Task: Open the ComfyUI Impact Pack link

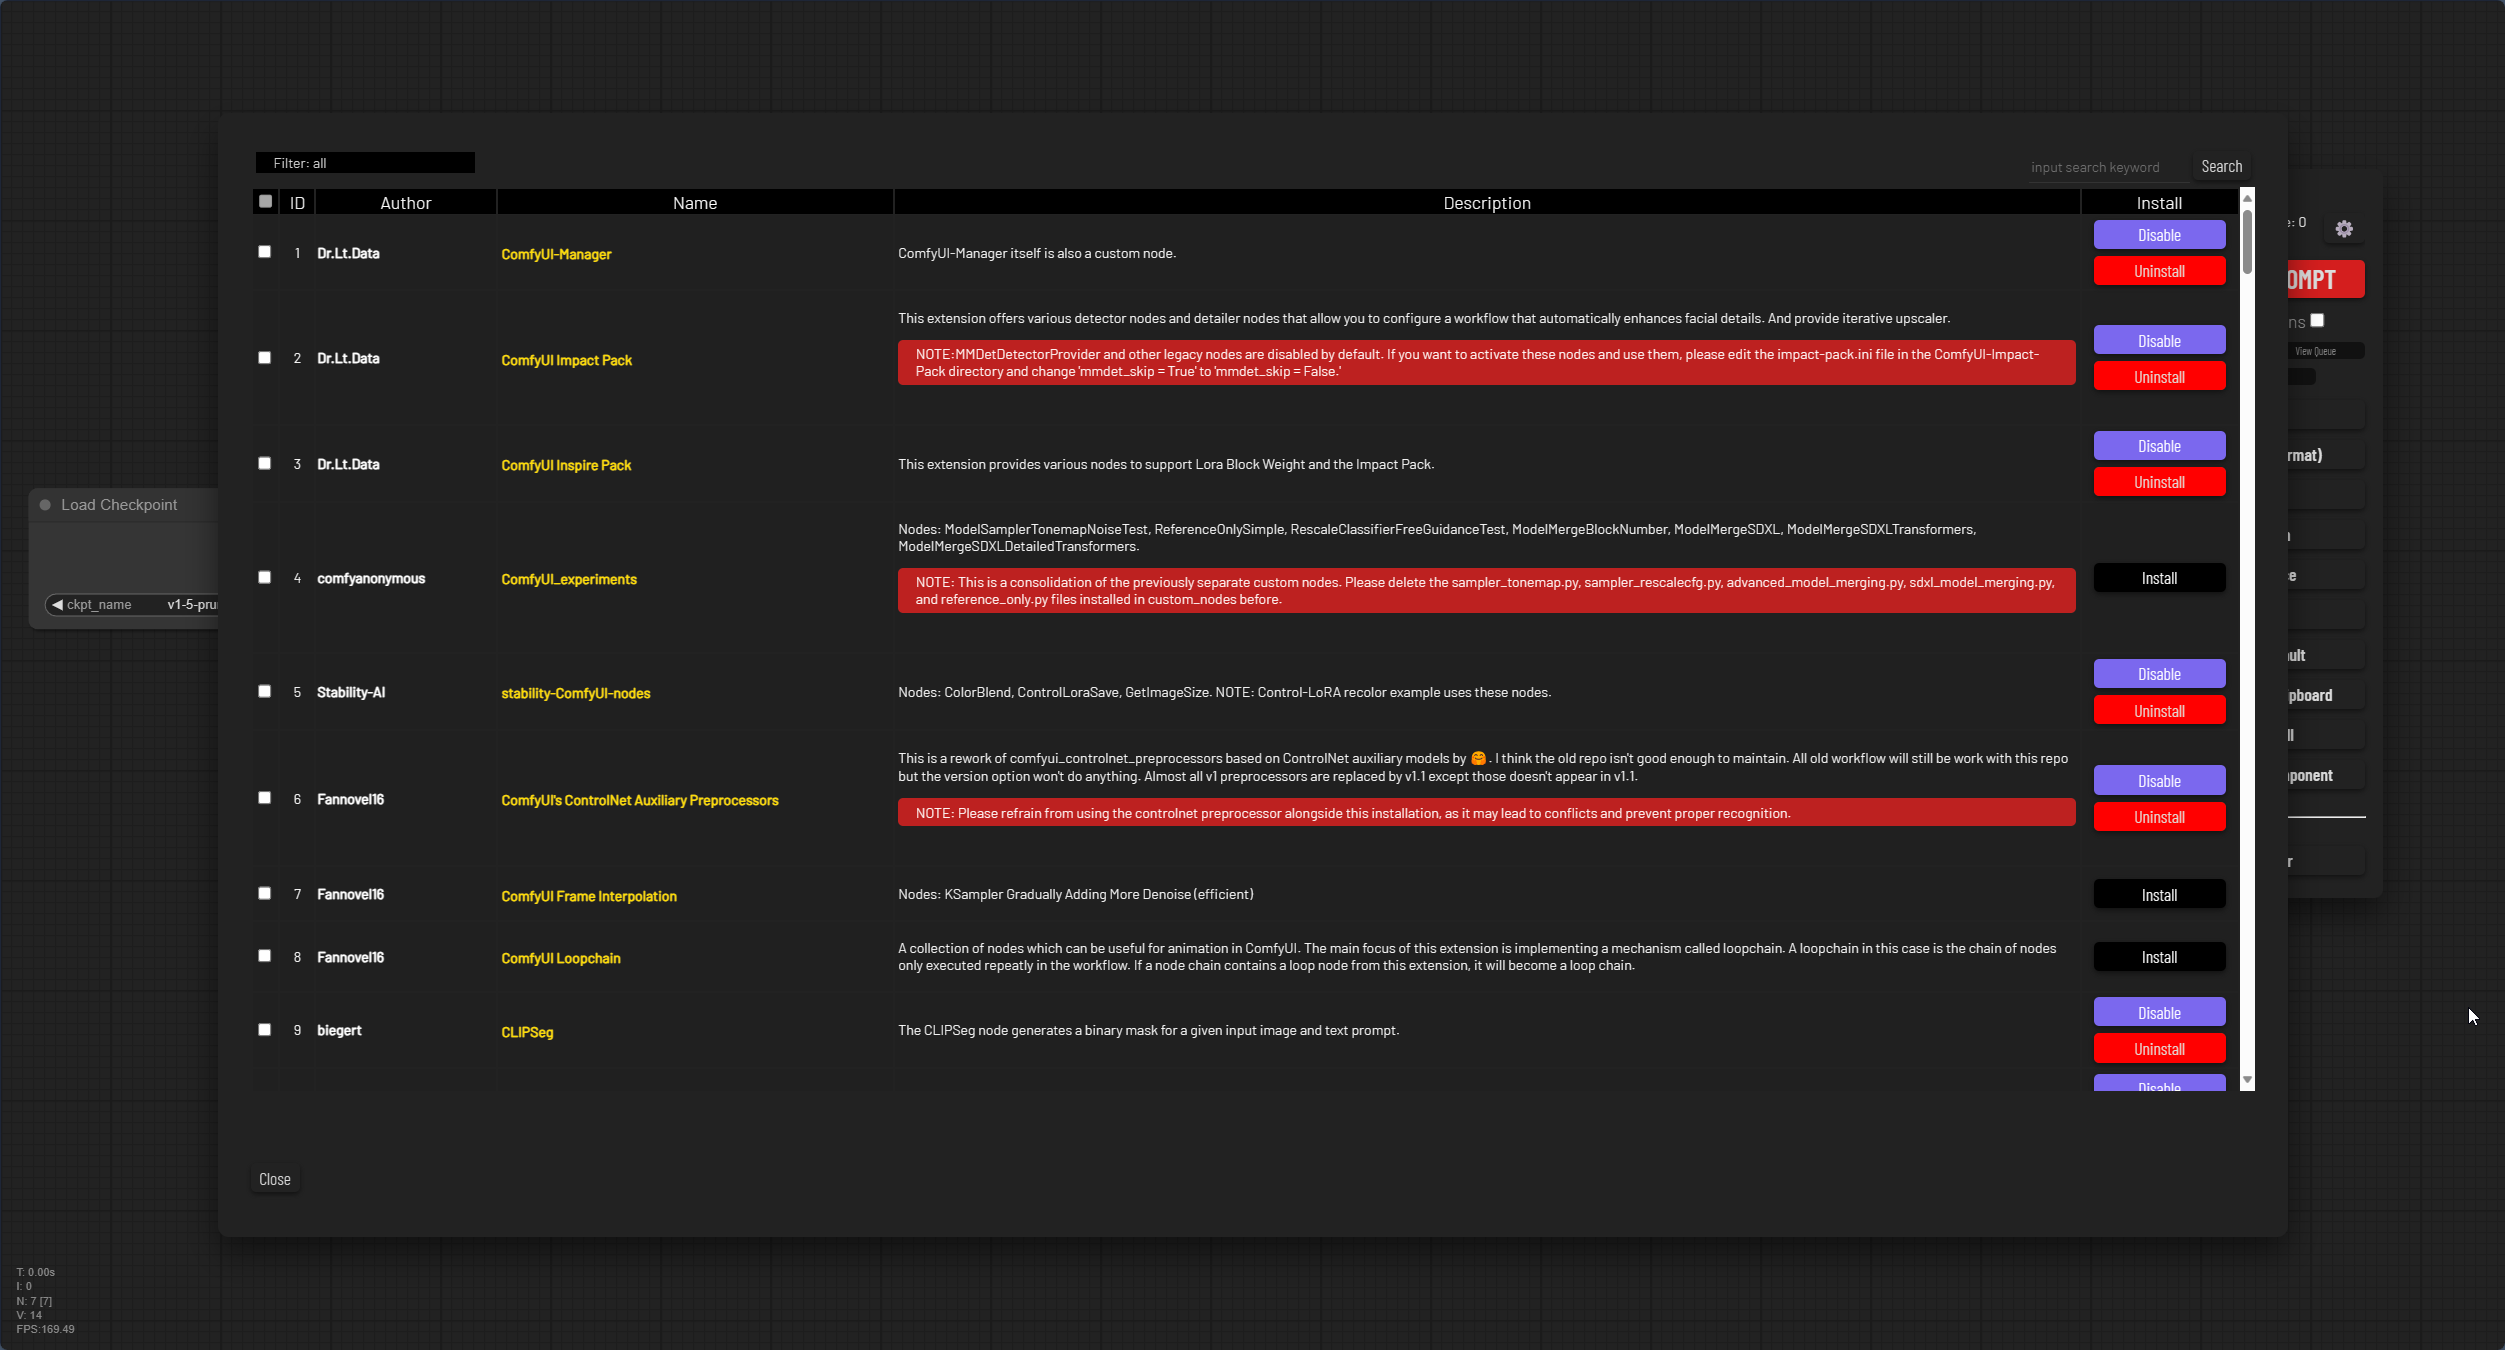Action: 566,360
